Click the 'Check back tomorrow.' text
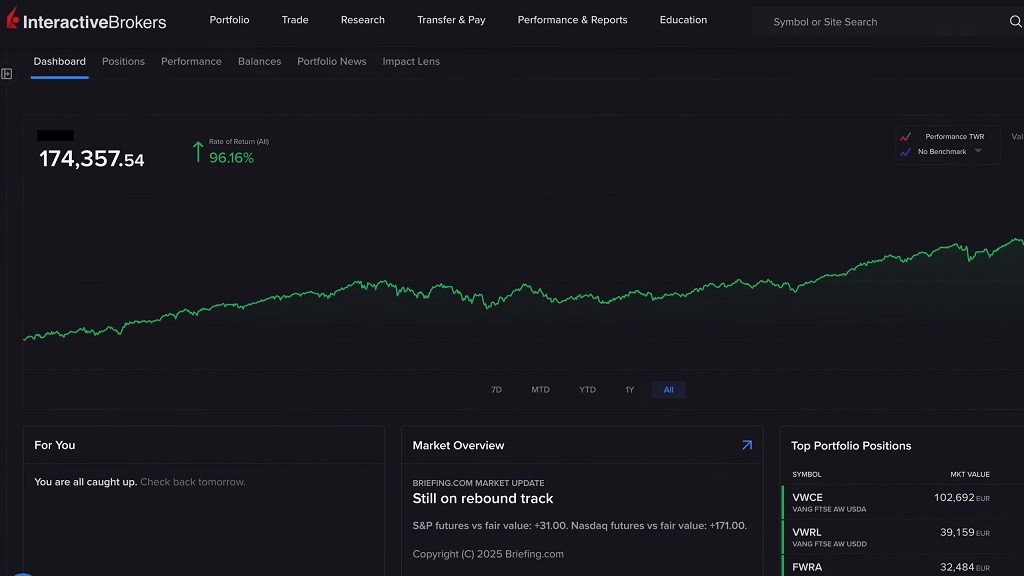Viewport: 1024px width, 576px height. (193, 482)
